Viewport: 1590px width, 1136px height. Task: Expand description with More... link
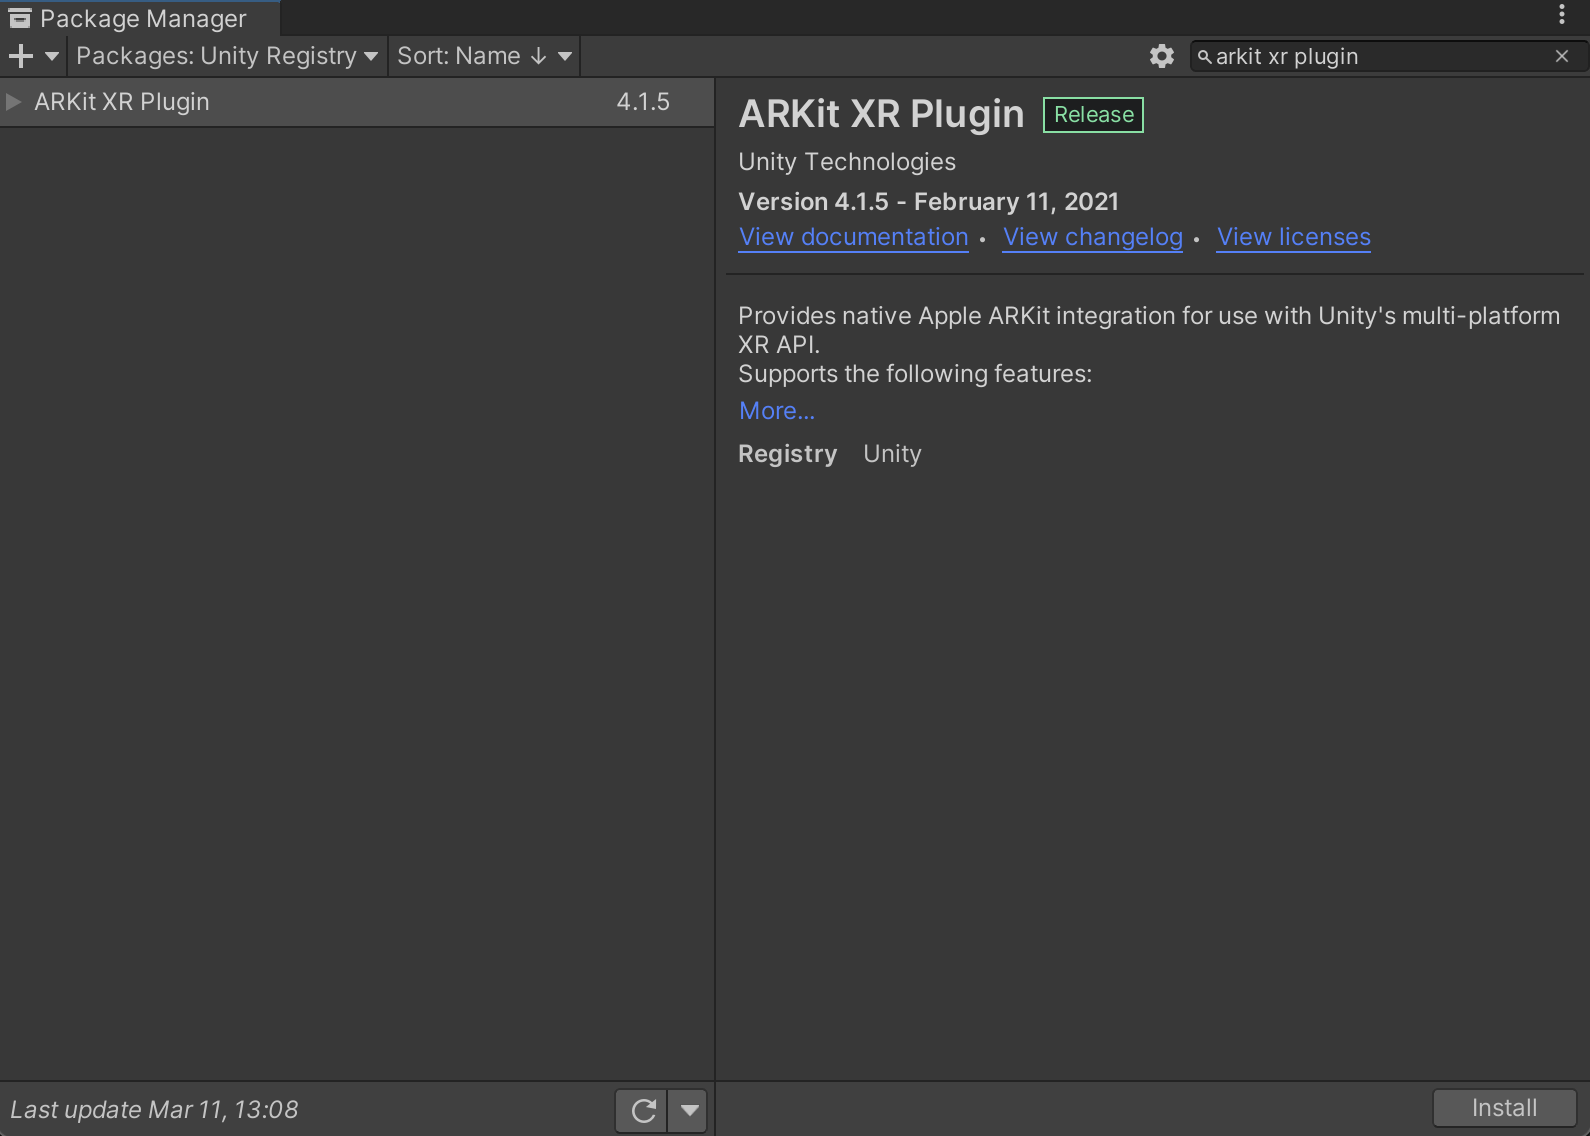pyautogui.click(x=777, y=411)
